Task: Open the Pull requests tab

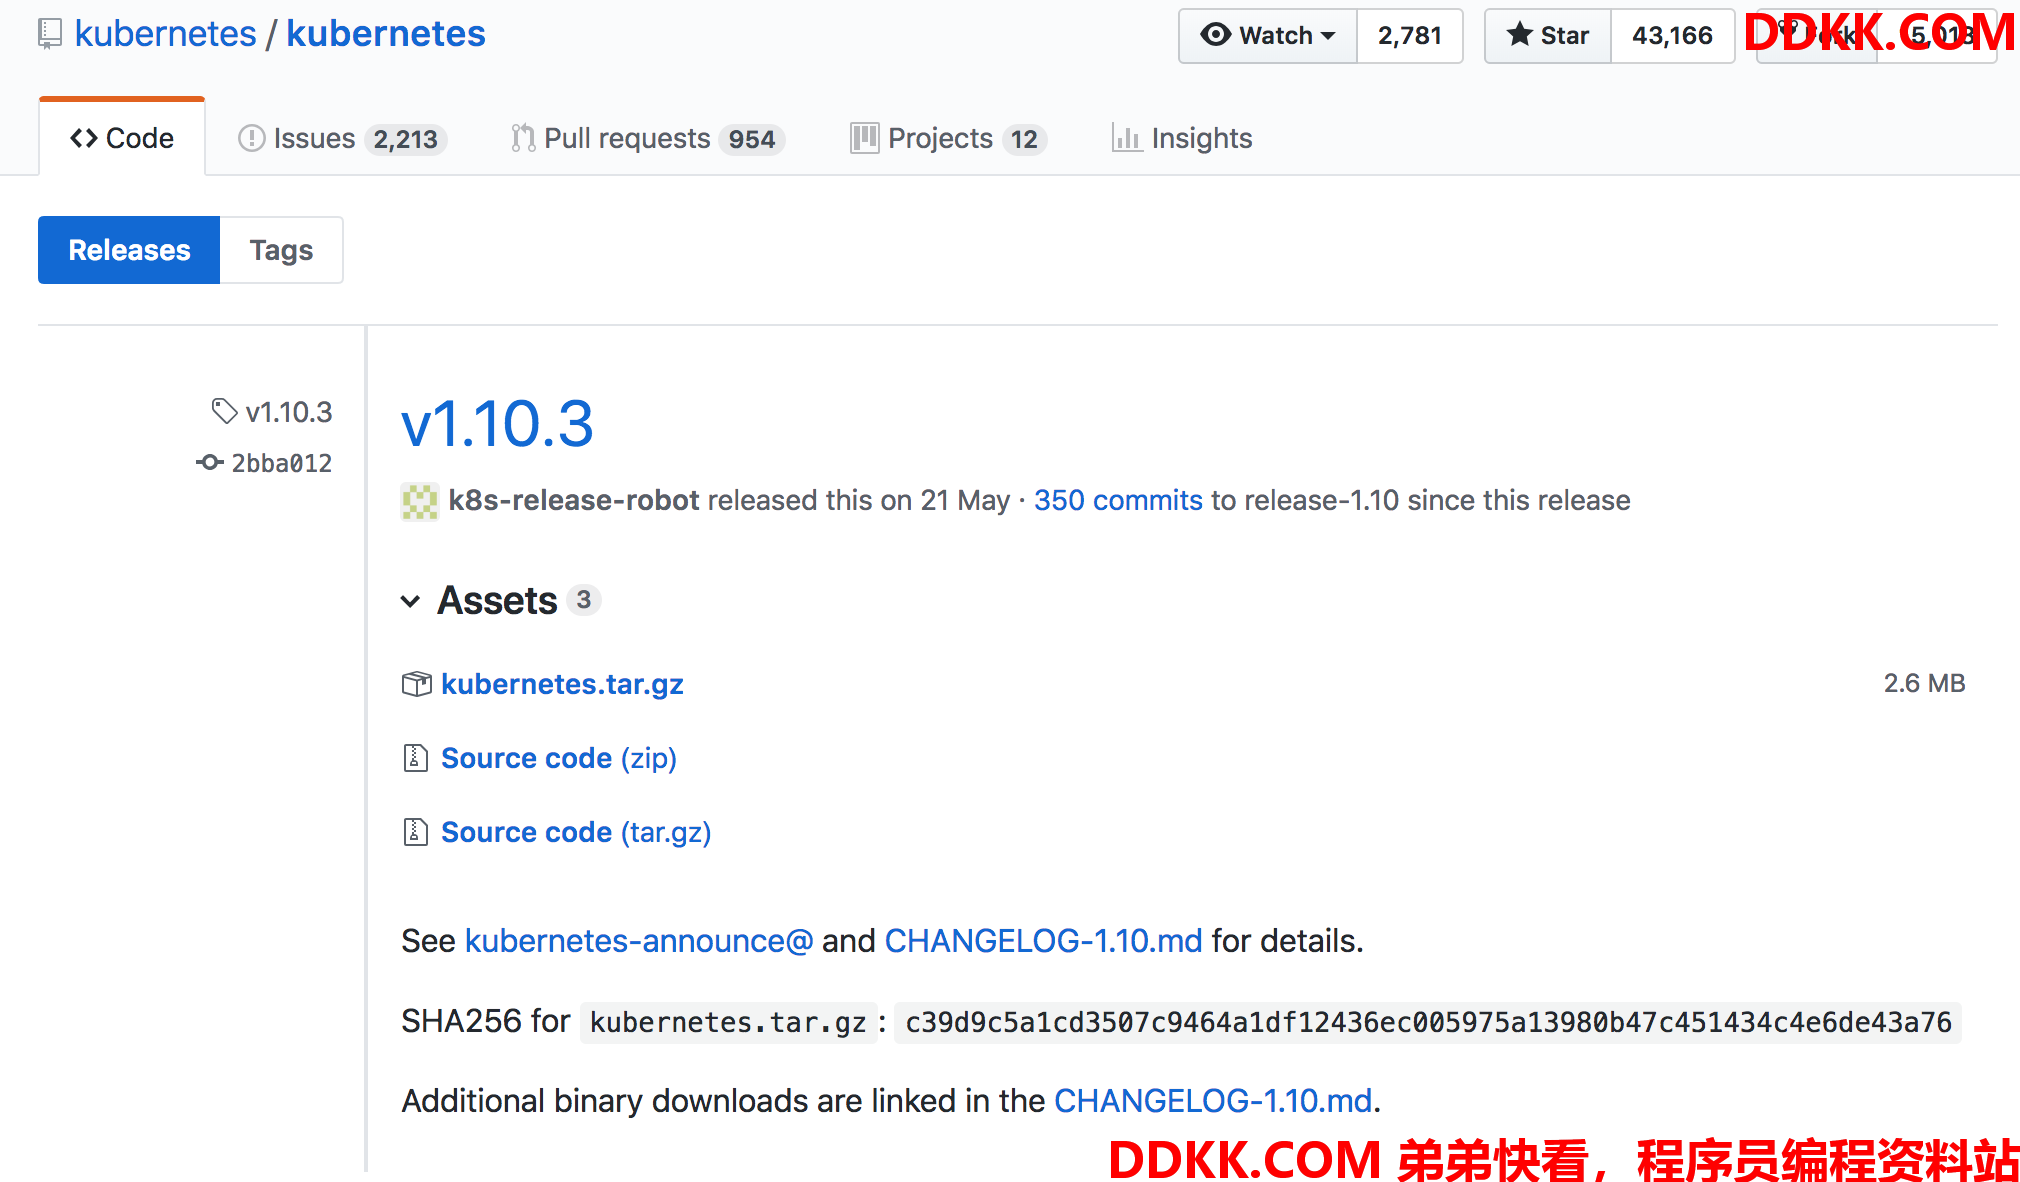Action: coord(647,138)
